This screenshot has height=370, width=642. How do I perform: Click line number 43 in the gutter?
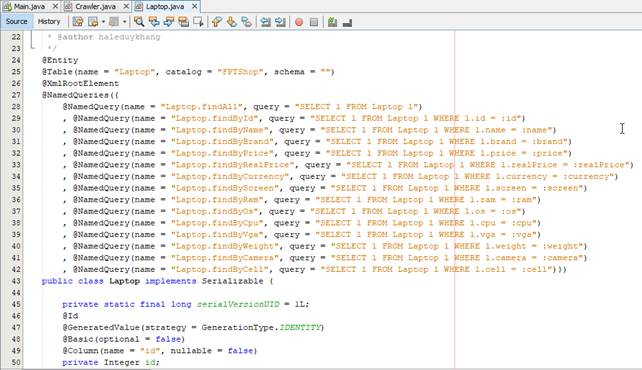(16, 281)
